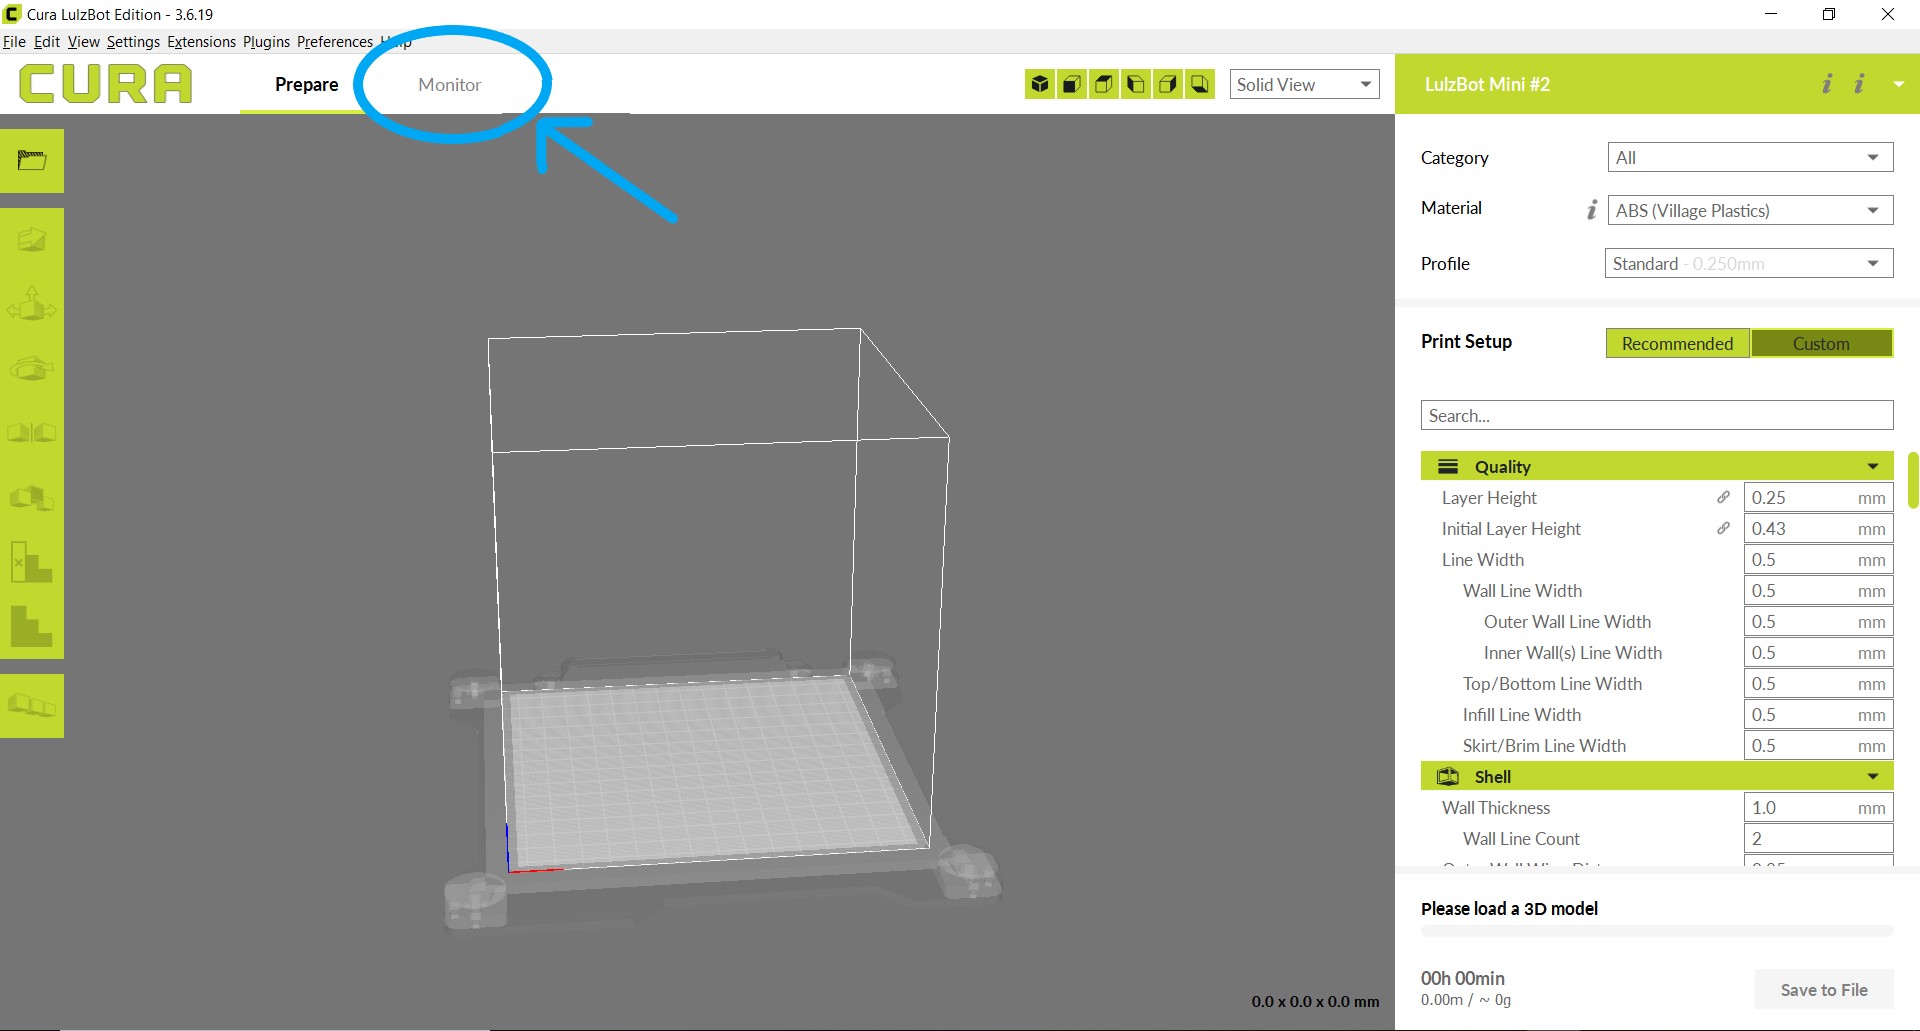Select the Rotate tool in sidebar
The width and height of the screenshot is (1920, 1031).
coord(32,368)
